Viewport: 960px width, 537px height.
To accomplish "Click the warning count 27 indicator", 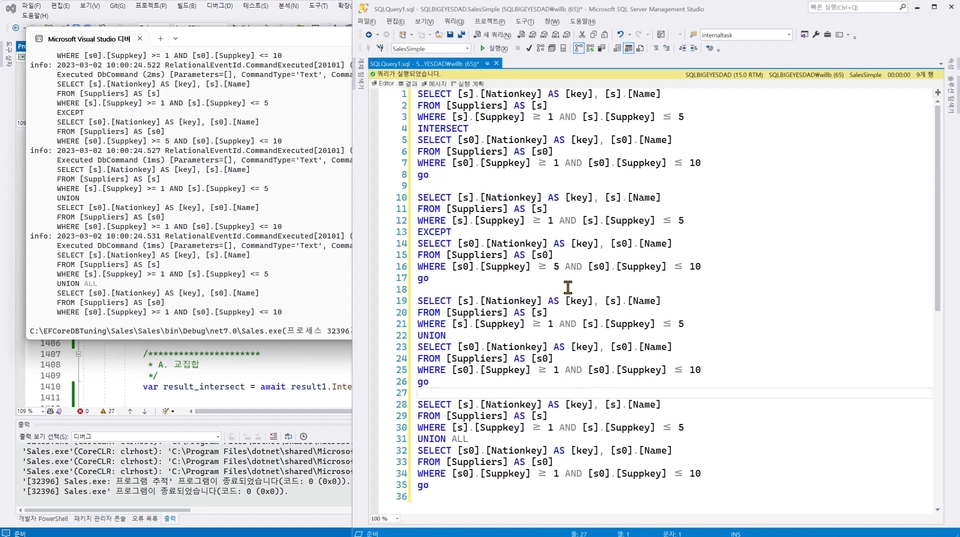I will [x=107, y=411].
